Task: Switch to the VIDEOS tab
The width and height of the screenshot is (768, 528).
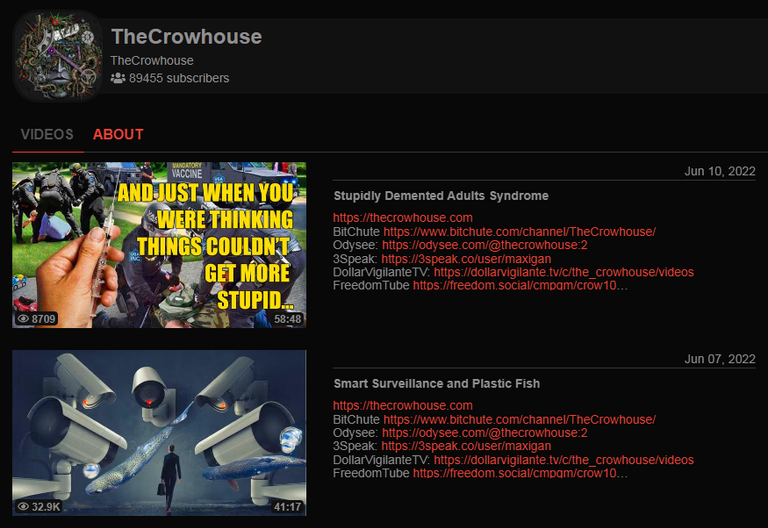Action: [x=47, y=134]
